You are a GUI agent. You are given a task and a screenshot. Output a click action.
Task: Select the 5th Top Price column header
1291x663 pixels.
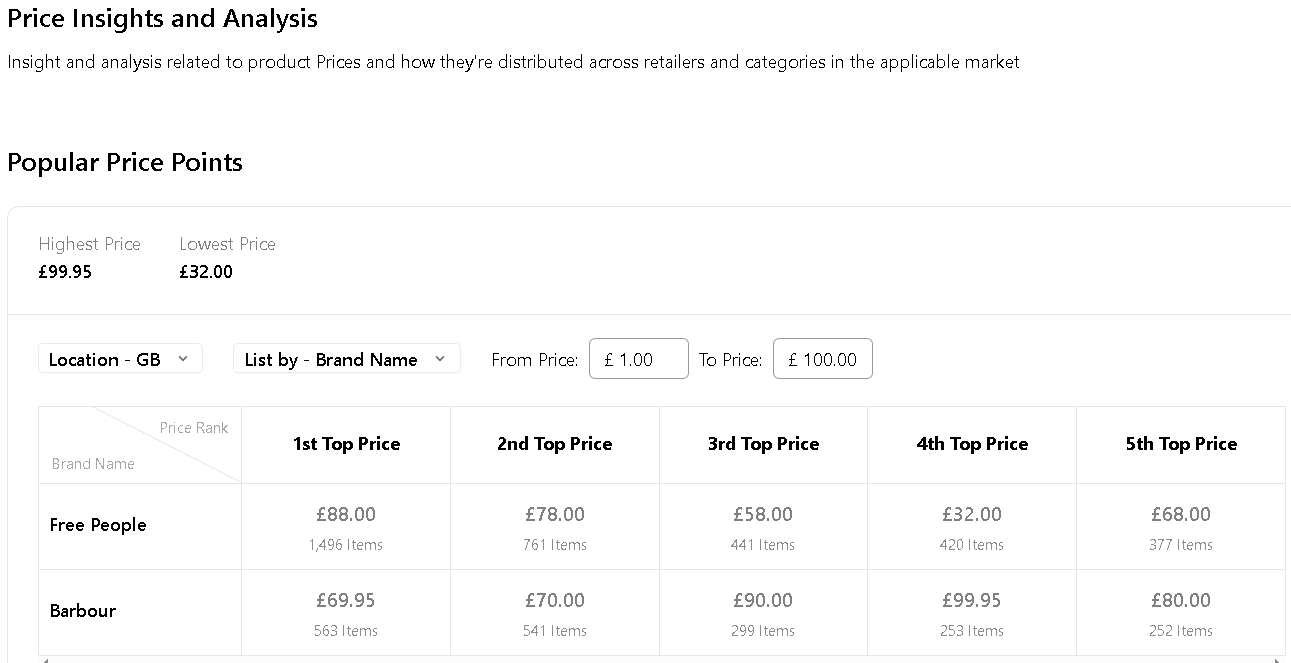click(x=1181, y=444)
